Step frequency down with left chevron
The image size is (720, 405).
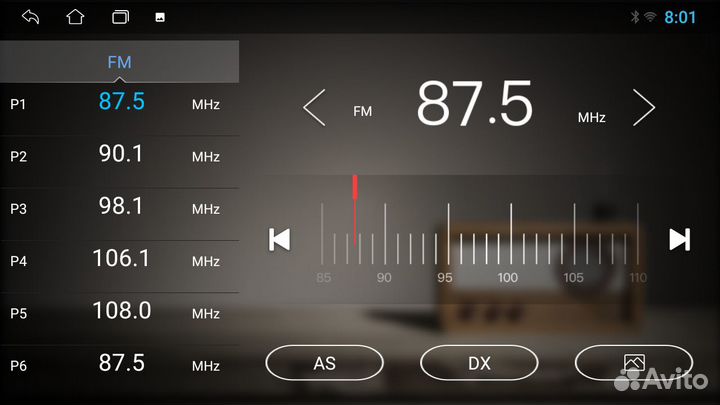314,108
